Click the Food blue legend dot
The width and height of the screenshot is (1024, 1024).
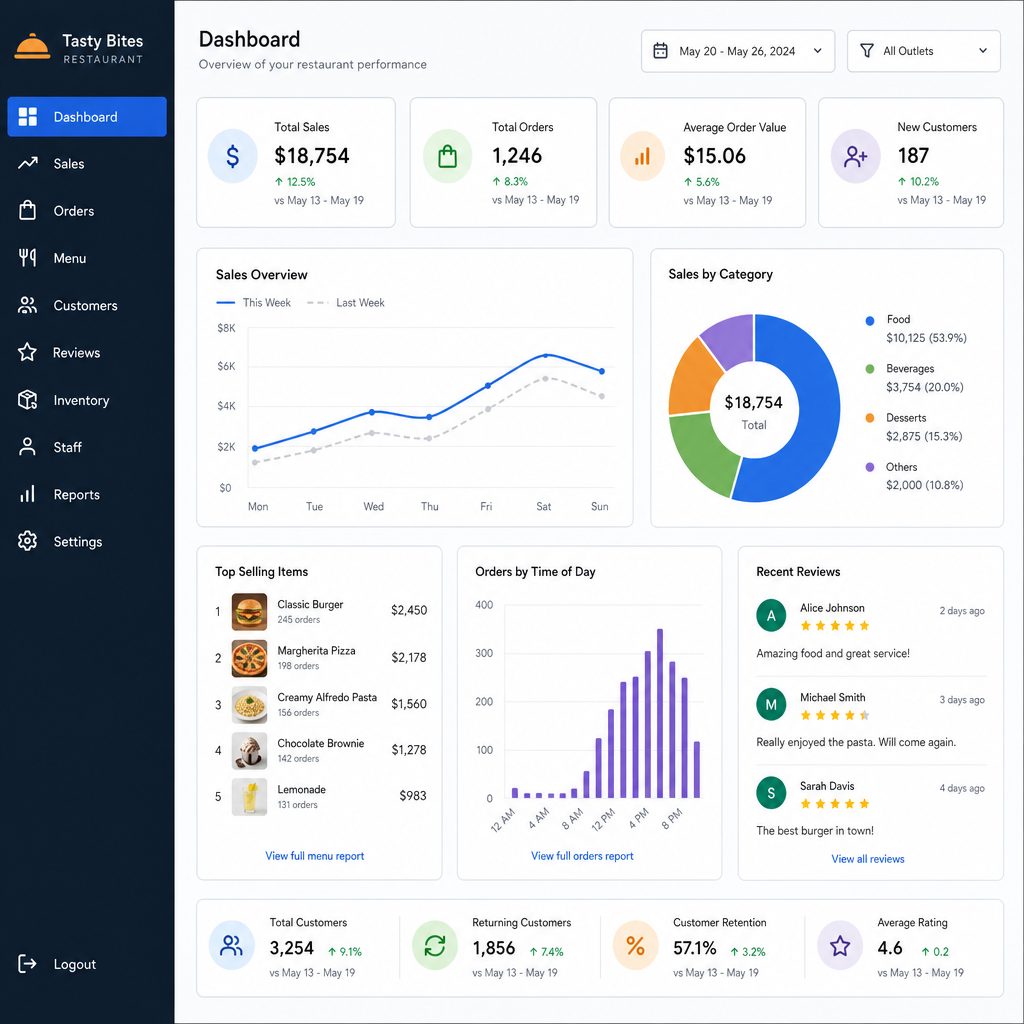[x=870, y=321]
